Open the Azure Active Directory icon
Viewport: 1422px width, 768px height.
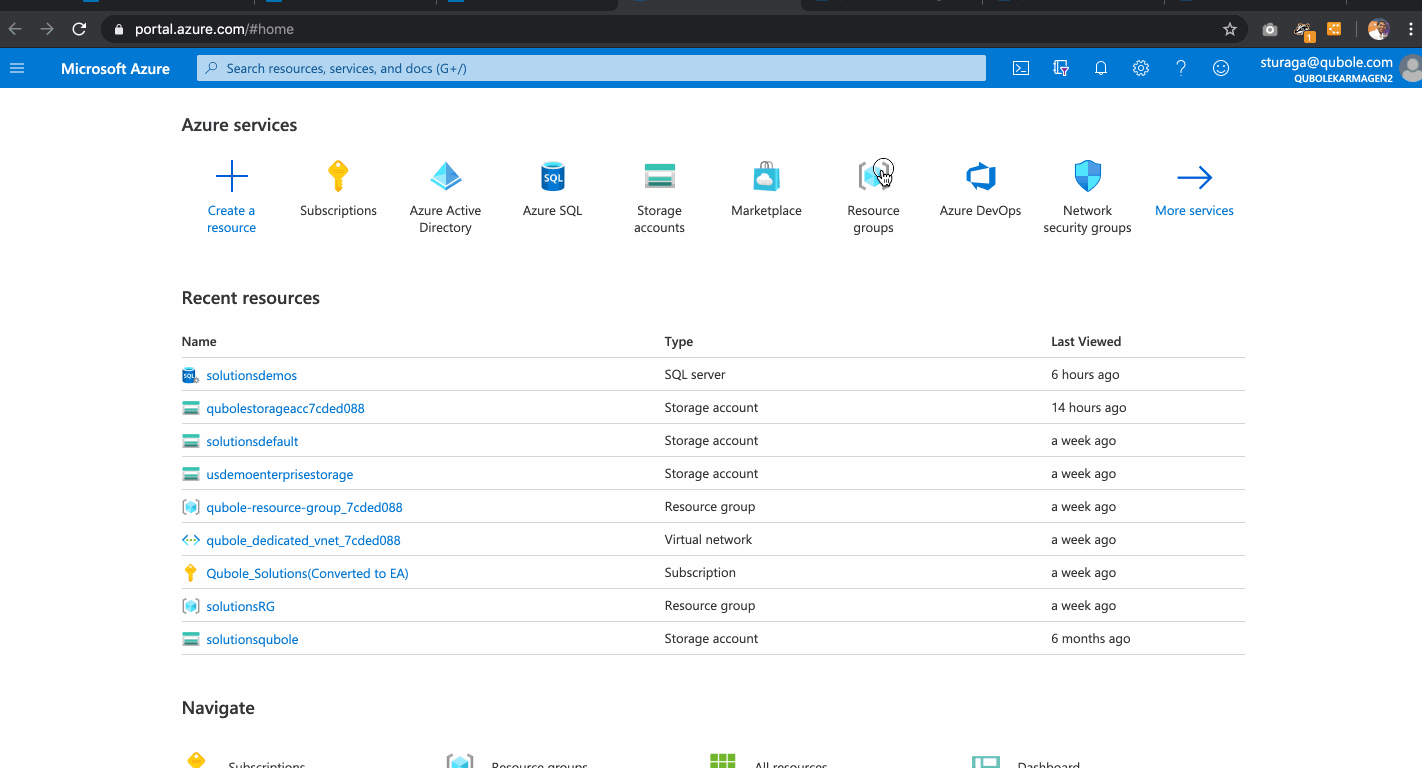pos(446,177)
